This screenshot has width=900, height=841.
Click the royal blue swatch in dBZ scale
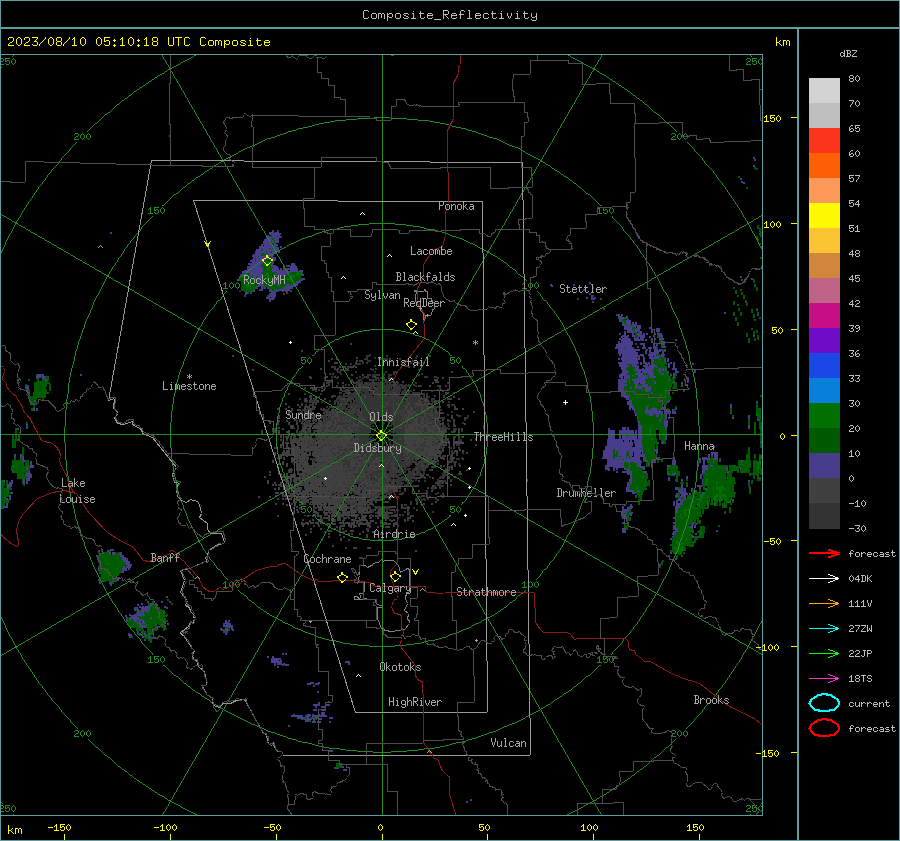824,366
